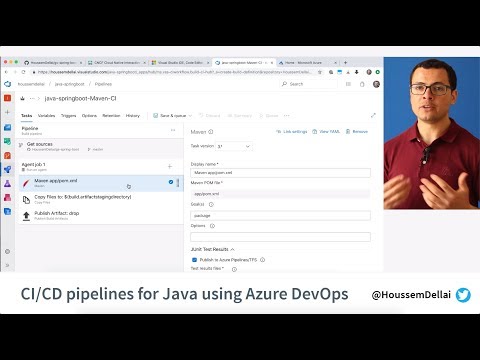Open the bottom blue sidebar extension icon

[7, 211]
